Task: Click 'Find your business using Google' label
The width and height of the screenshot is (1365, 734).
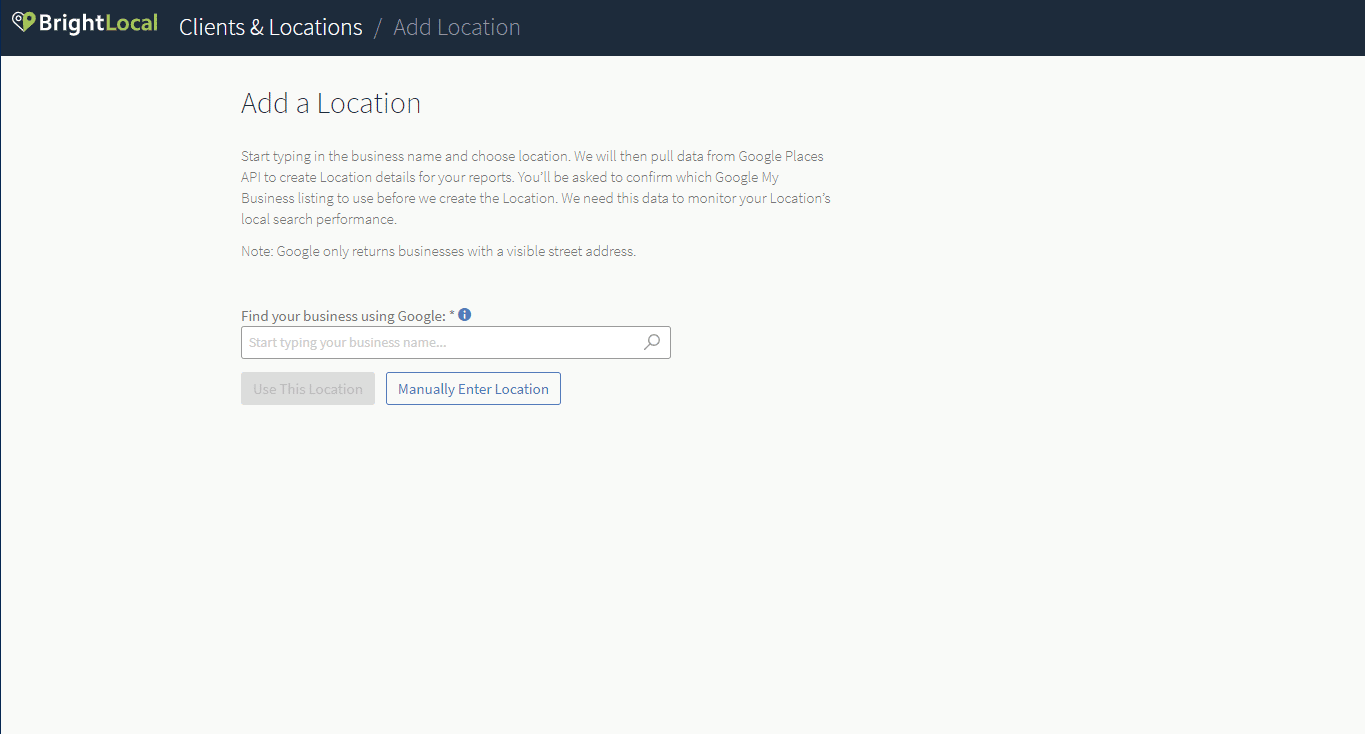Action: [342, 316]
